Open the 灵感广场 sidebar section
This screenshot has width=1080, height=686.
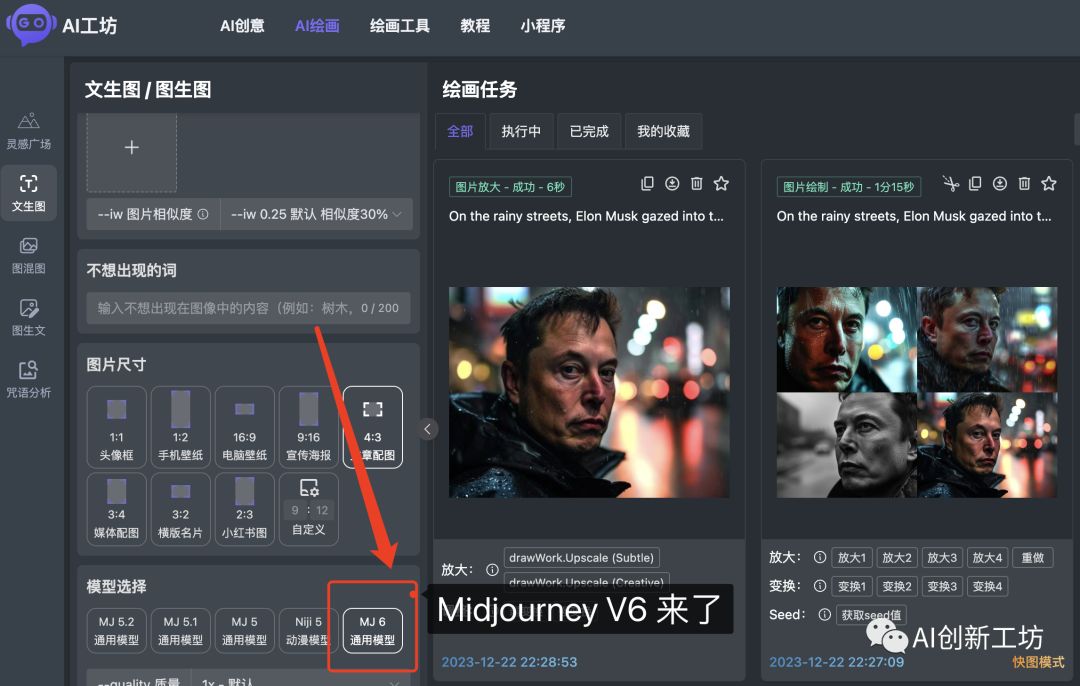pyautogui.click(x=28, y=130)
